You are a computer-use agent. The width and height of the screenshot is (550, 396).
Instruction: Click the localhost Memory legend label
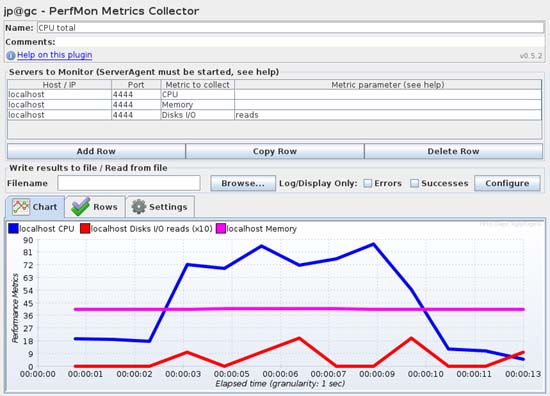point(262,229)
